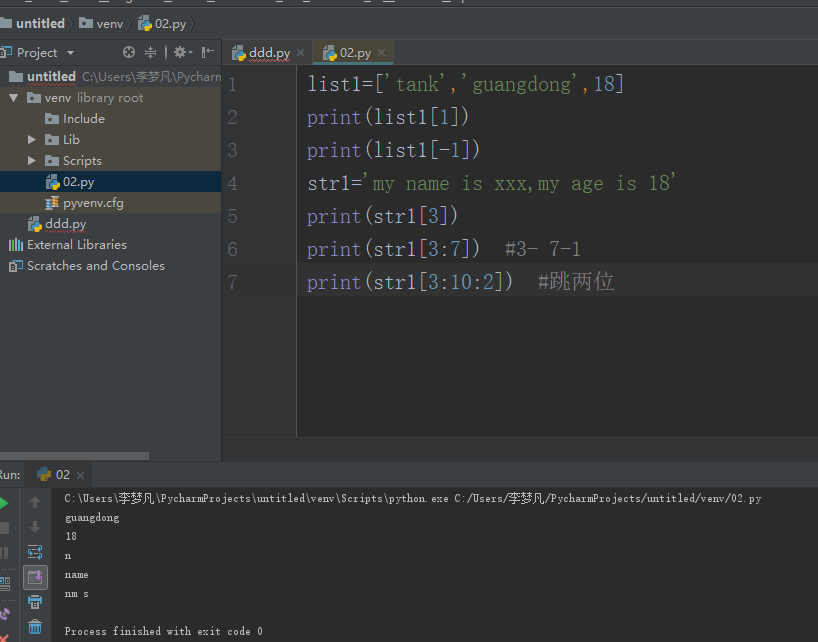Expand the Scripts folder
Viewport: 818px width, 642px height.
tap(32, 161)
